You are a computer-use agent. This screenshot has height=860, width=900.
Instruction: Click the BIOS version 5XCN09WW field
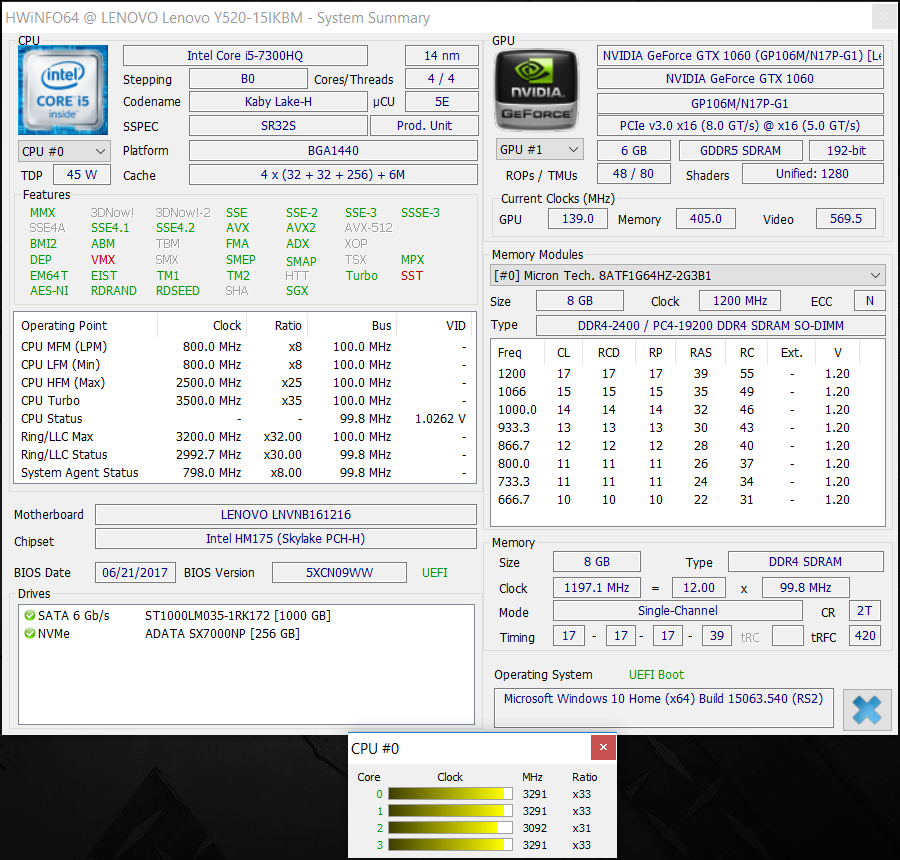(339, 572)
